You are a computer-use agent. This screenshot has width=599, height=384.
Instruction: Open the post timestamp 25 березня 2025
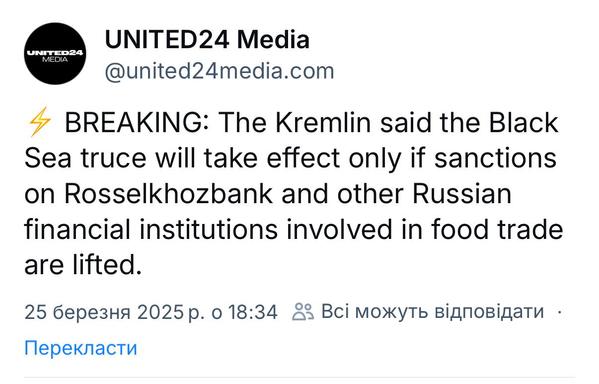[x=104, y=312]
